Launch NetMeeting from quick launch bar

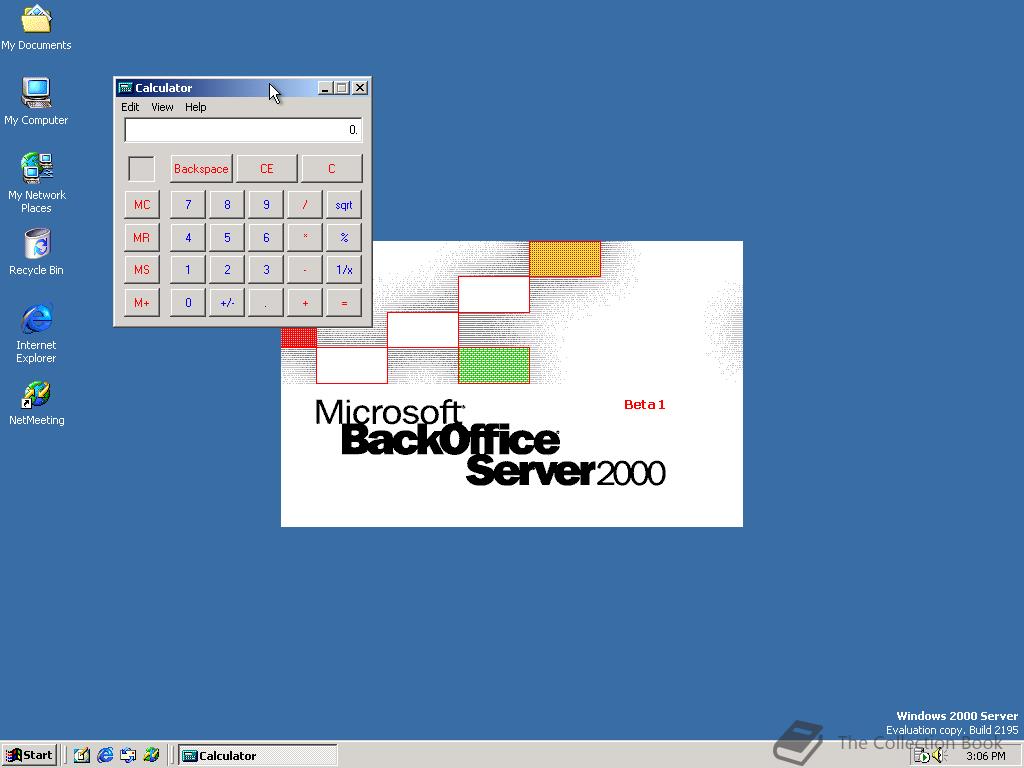pos(152,755)
